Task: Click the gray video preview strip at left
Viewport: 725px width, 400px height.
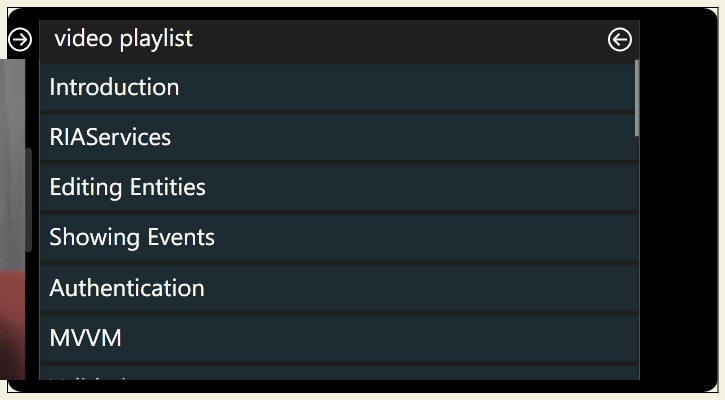Action: pos(12,164)
